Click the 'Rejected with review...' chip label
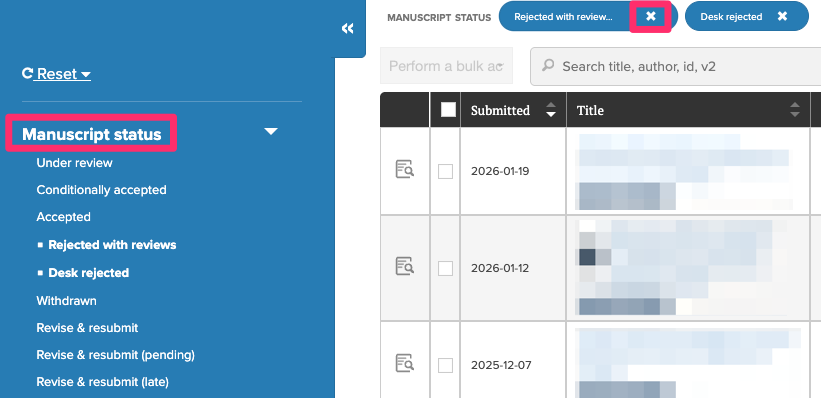 click(563, 17)
